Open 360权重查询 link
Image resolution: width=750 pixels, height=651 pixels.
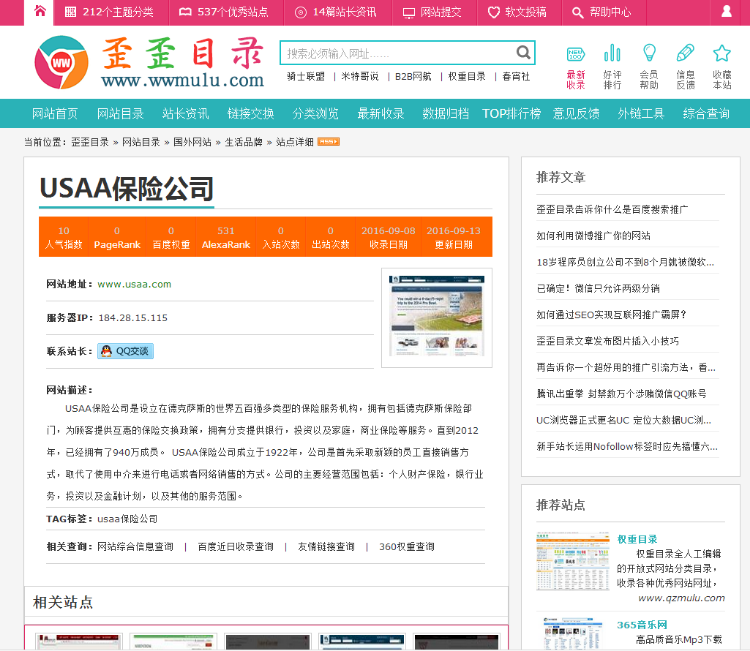point(407,547)
